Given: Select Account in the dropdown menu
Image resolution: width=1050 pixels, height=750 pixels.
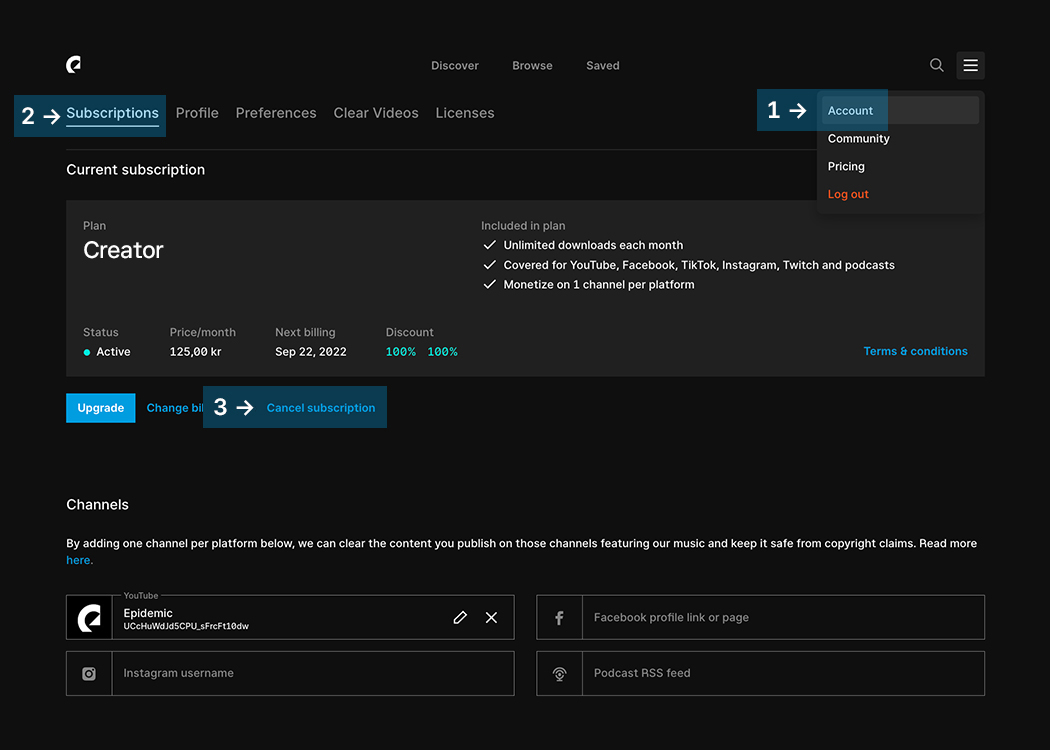Looking at the screenshot, I should [x=900, y=110].
